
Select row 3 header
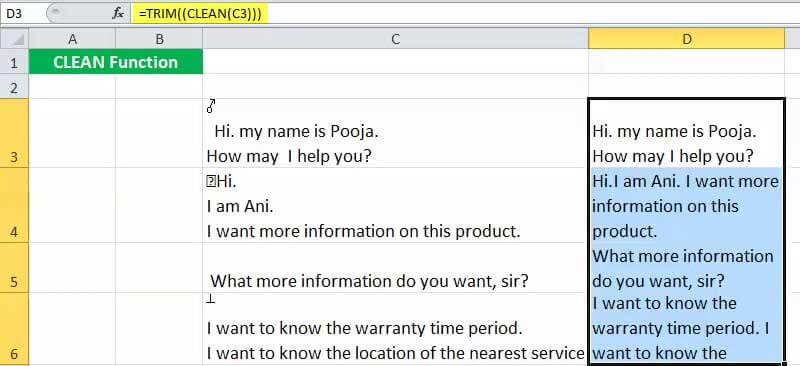14,133
